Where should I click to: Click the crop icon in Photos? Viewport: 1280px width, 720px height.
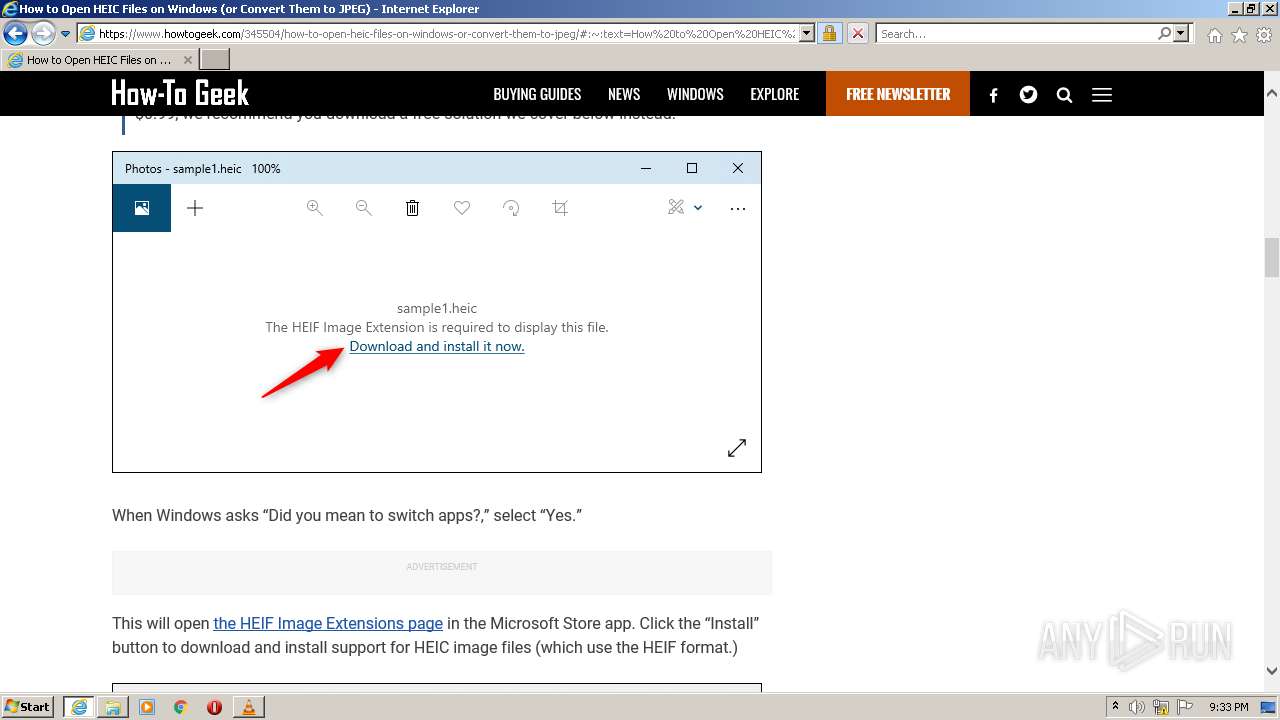(x=560, y=208)
